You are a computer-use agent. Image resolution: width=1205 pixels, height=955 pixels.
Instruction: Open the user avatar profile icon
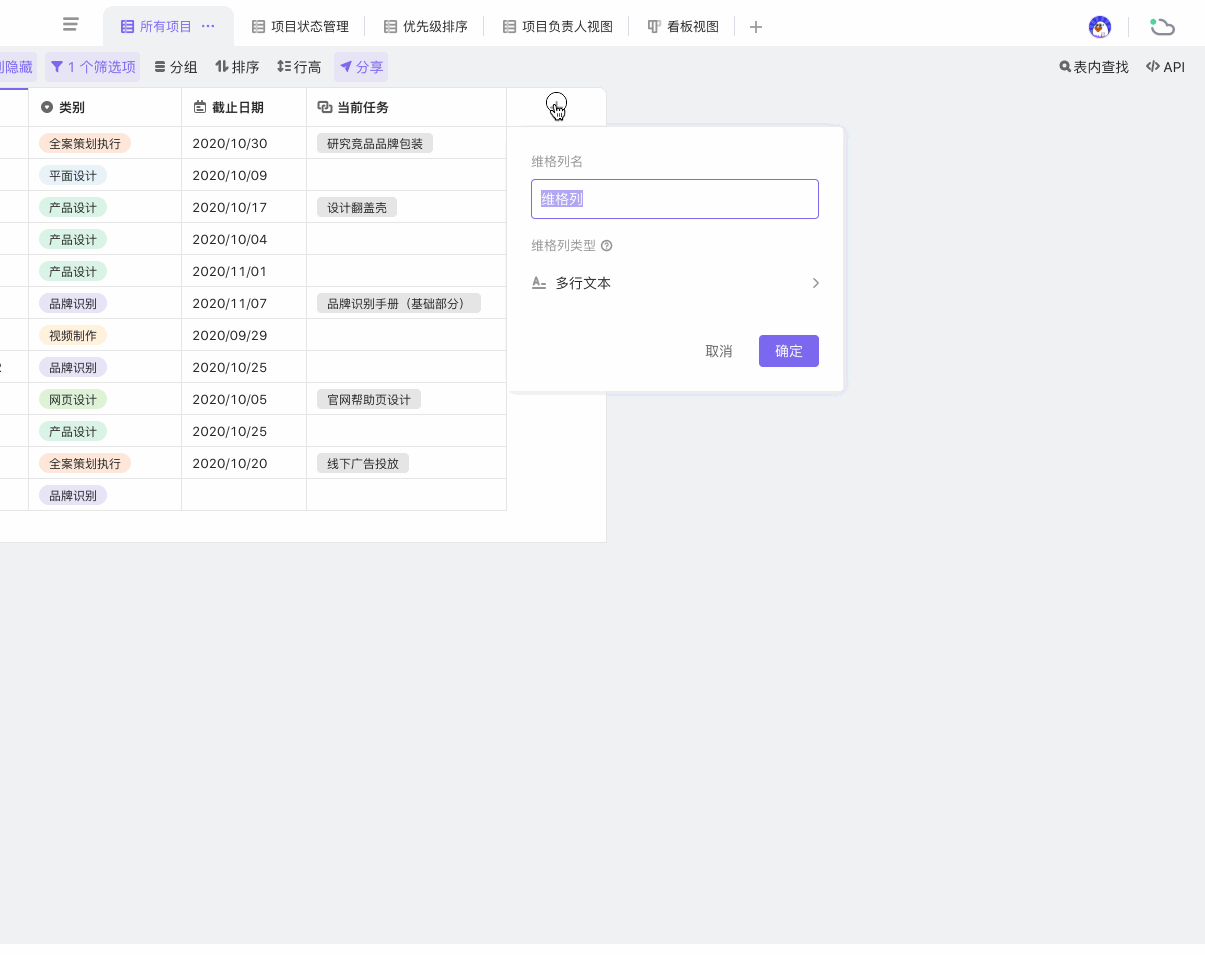coord(1100,27)
